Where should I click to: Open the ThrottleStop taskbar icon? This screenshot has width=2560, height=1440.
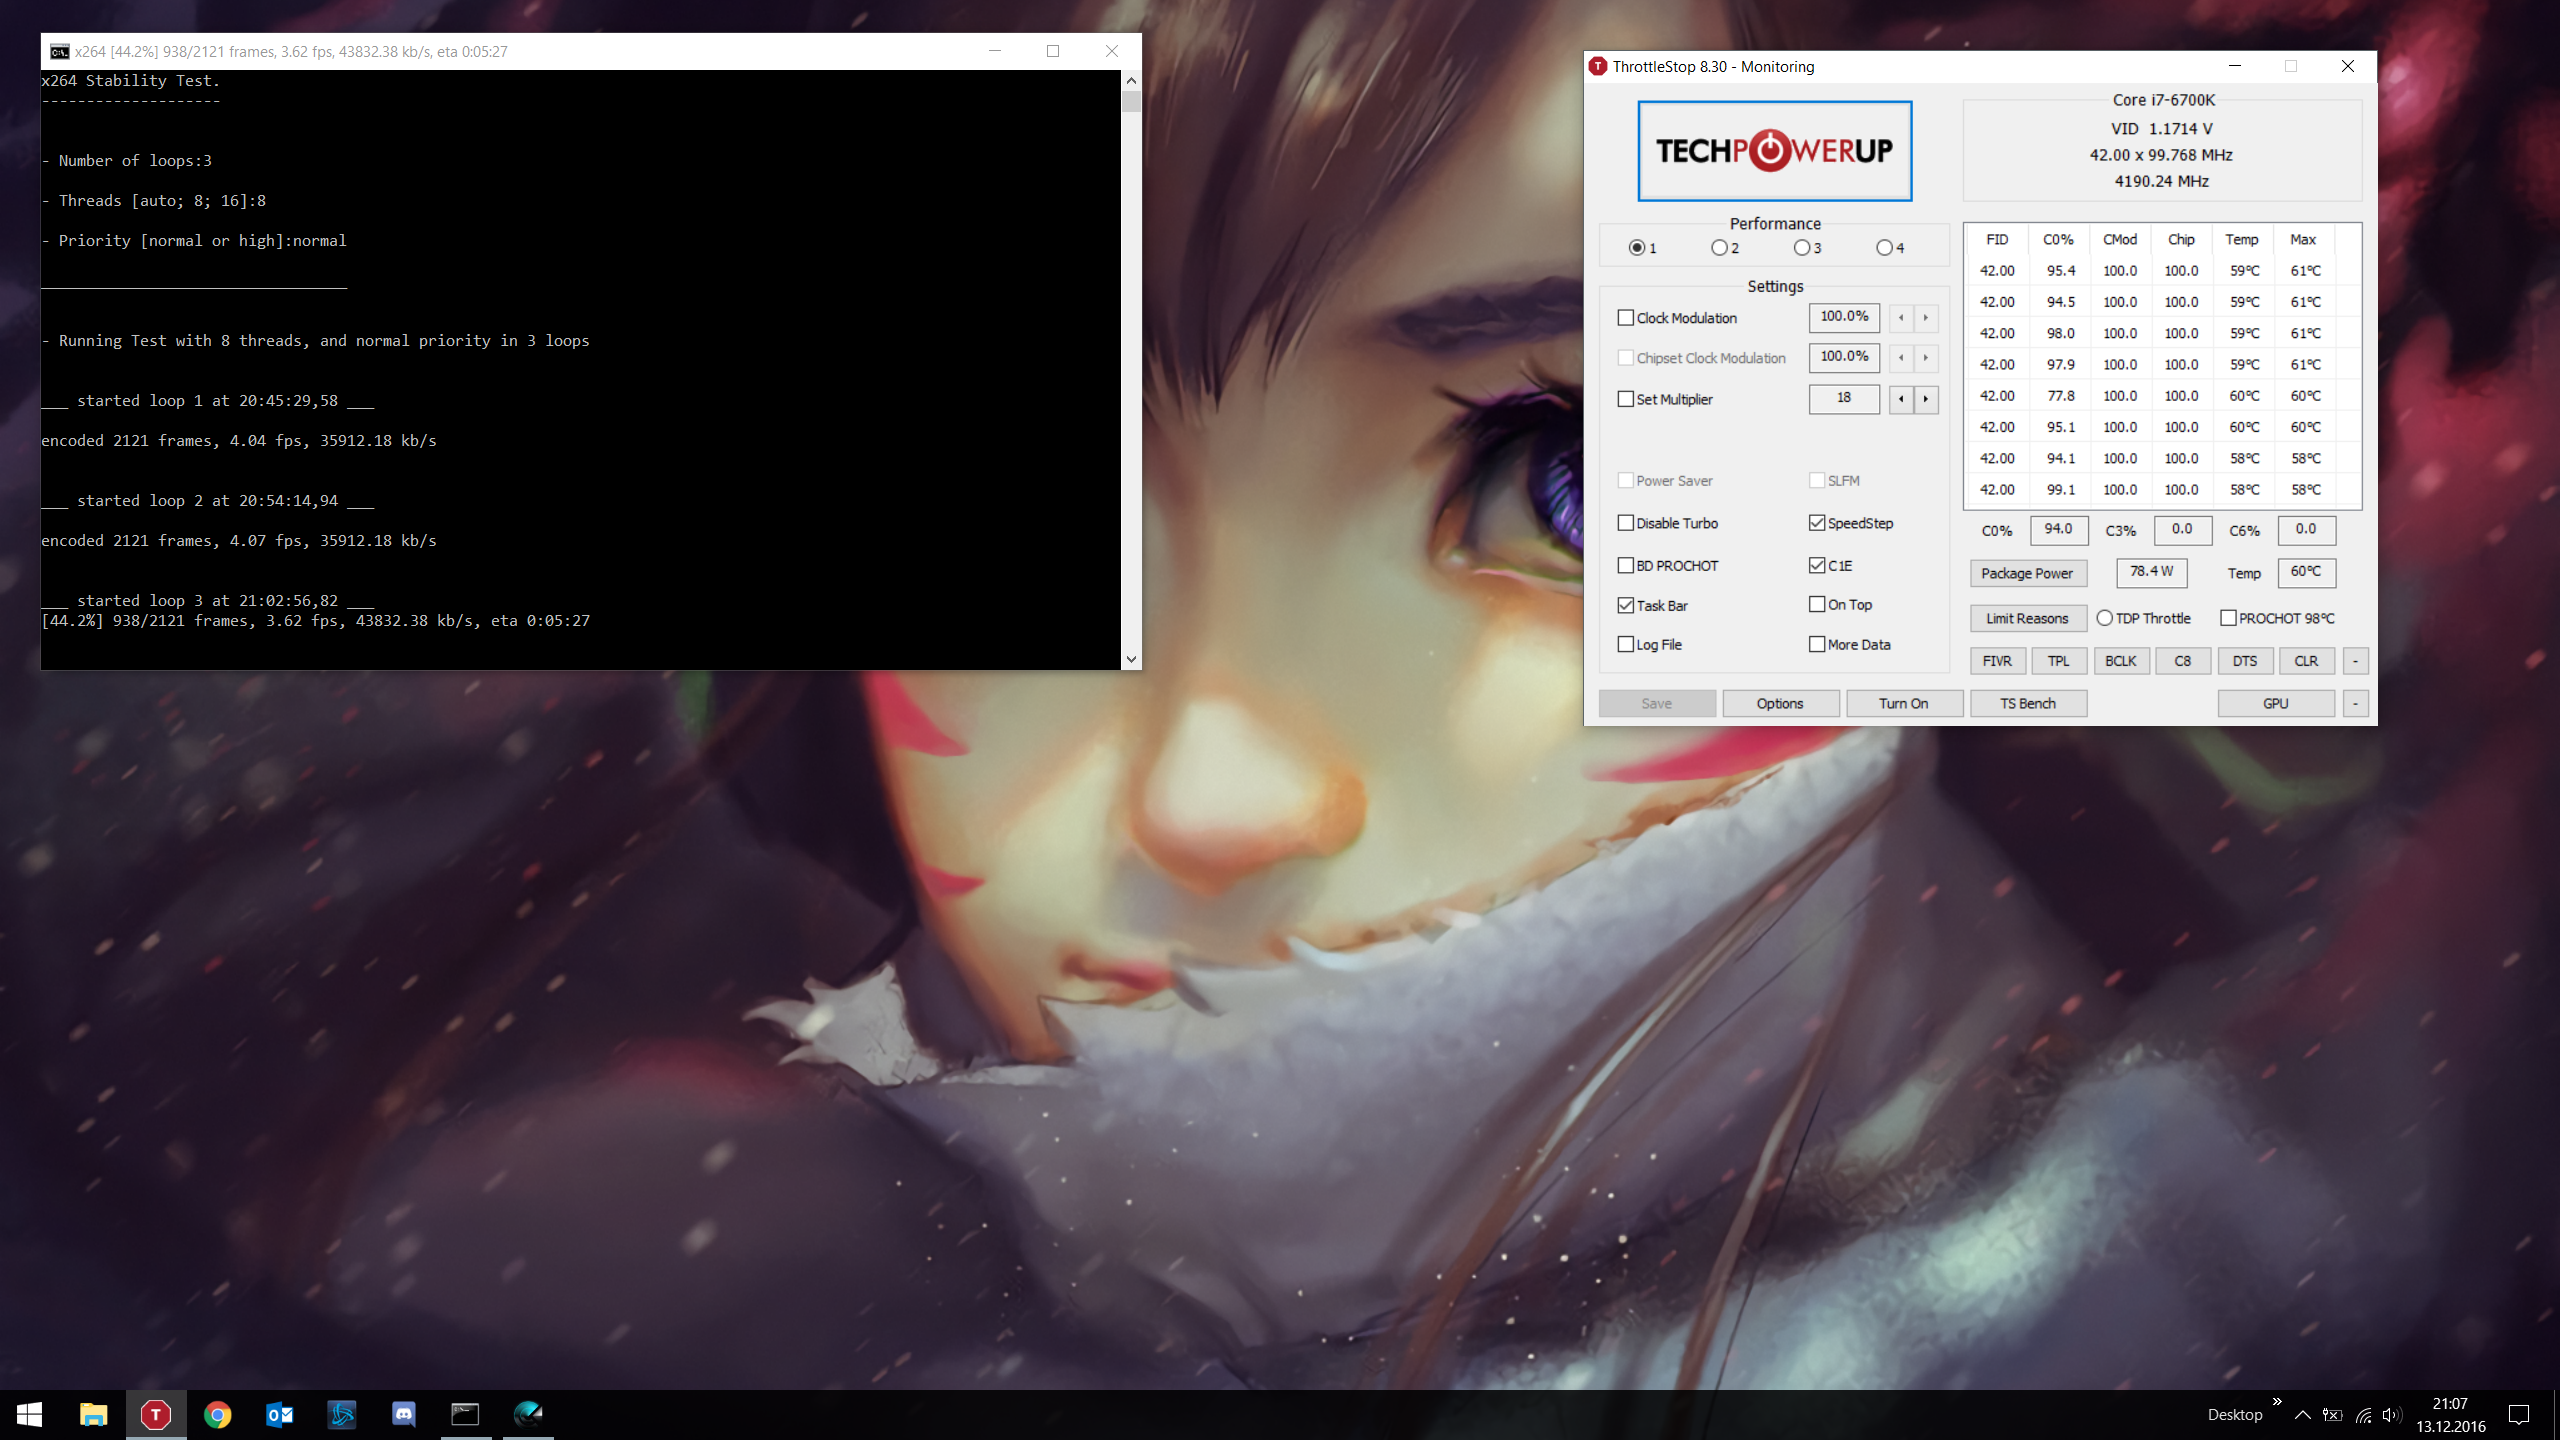(x=156, y=1414)
